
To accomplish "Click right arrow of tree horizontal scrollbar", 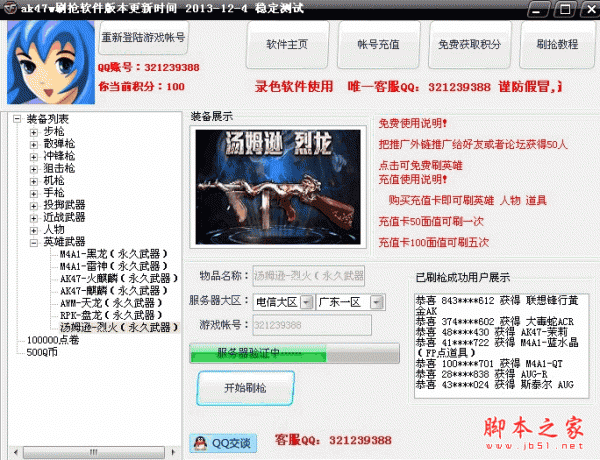I will tap(173, 452).
